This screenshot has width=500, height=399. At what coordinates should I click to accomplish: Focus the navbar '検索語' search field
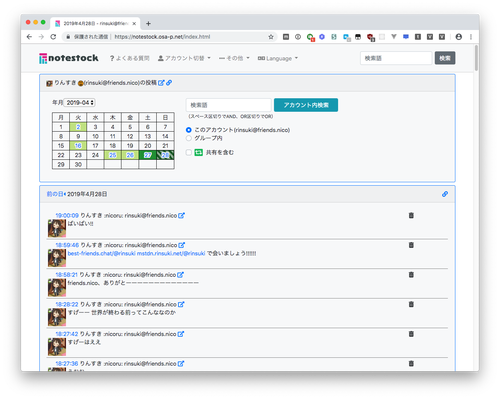(396, 58)
